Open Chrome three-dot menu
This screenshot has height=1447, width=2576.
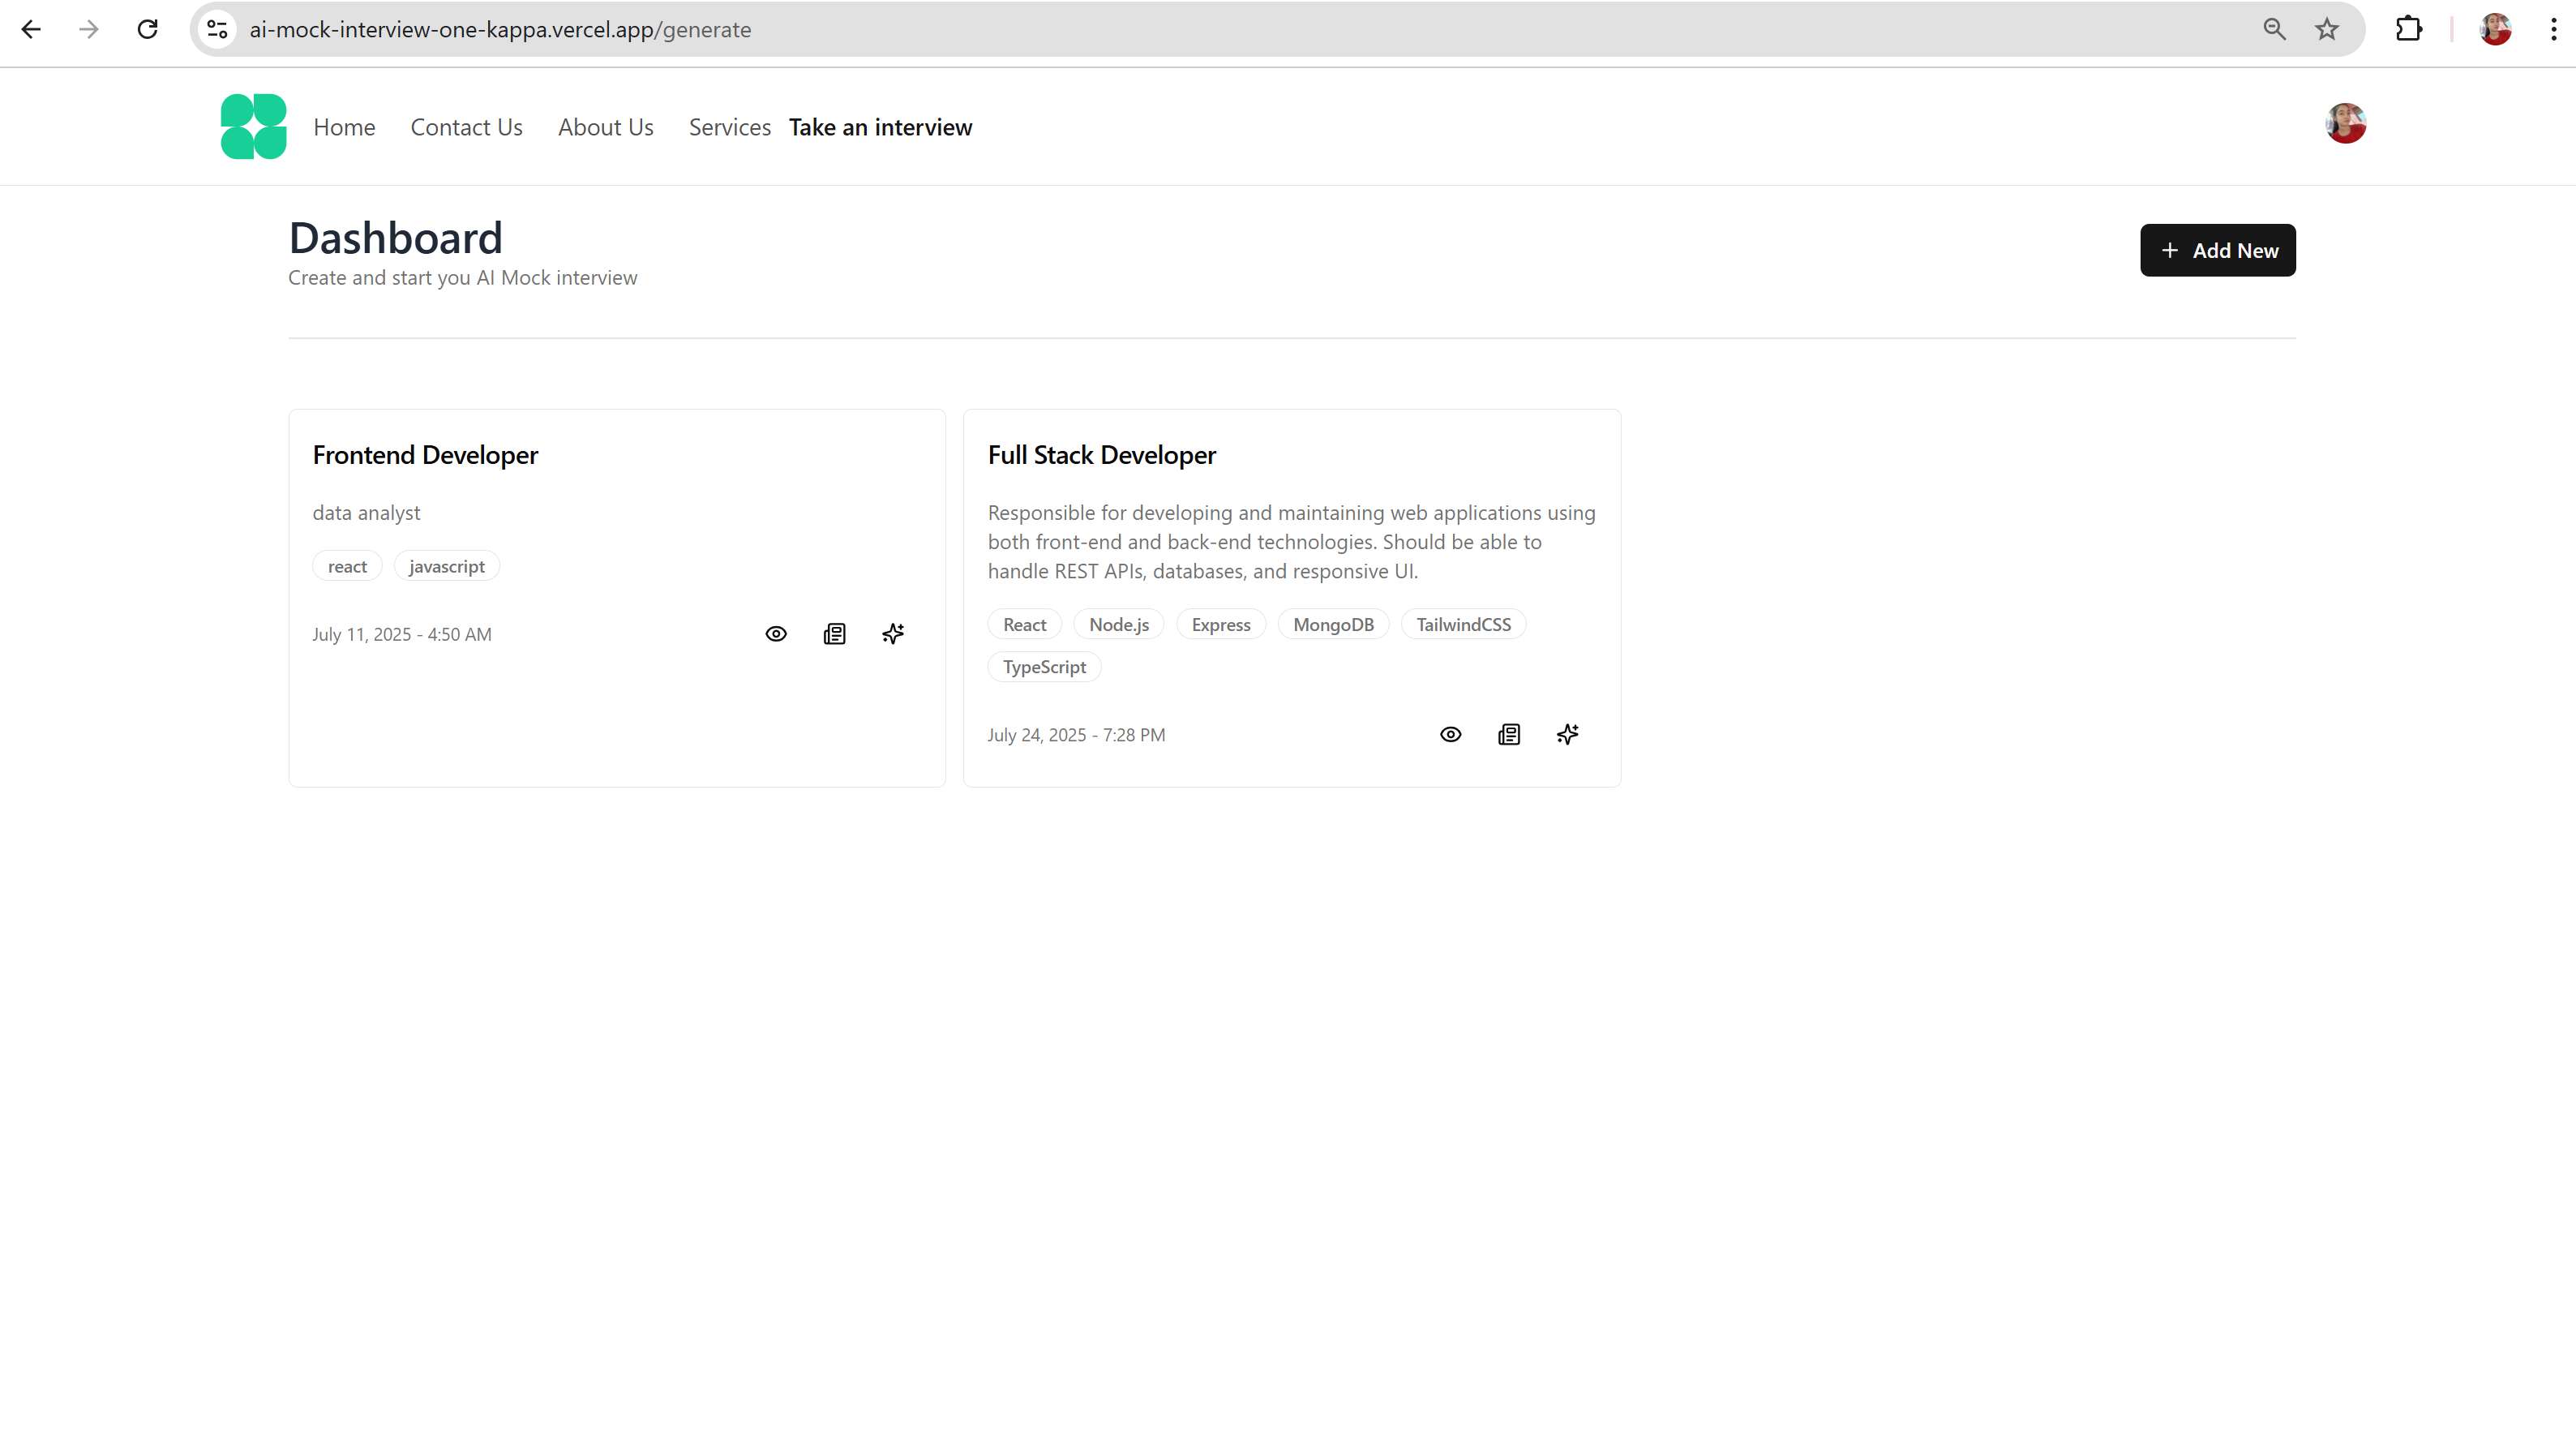click(x=2553, y=29)
